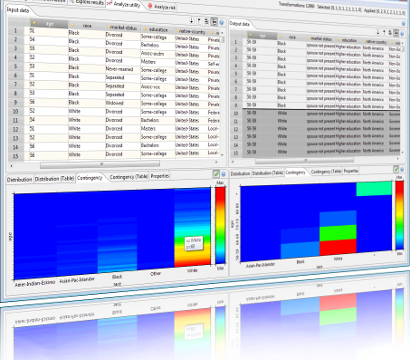Toggle the green checkmark icon in the right contingency panel
Screen dimensions: 410x360
pos(396,169)
